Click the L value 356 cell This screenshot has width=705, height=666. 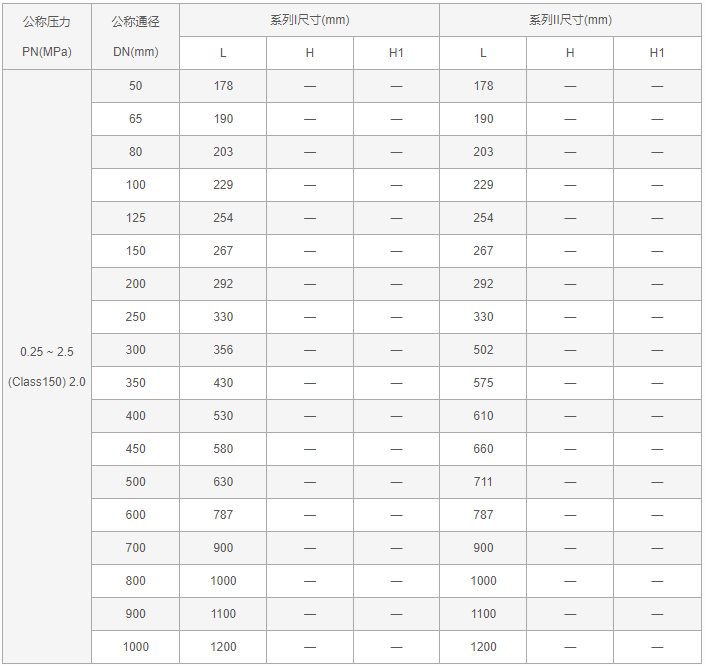click(223, 350)
